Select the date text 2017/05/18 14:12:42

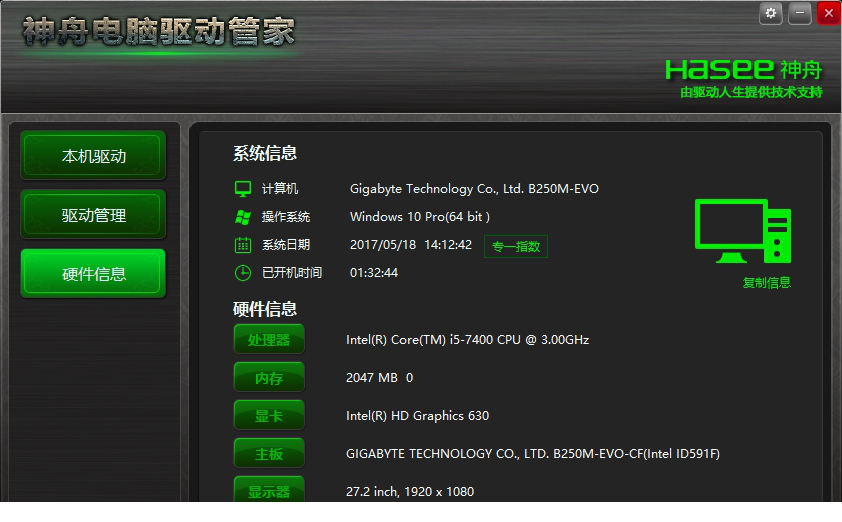(411, 245)
